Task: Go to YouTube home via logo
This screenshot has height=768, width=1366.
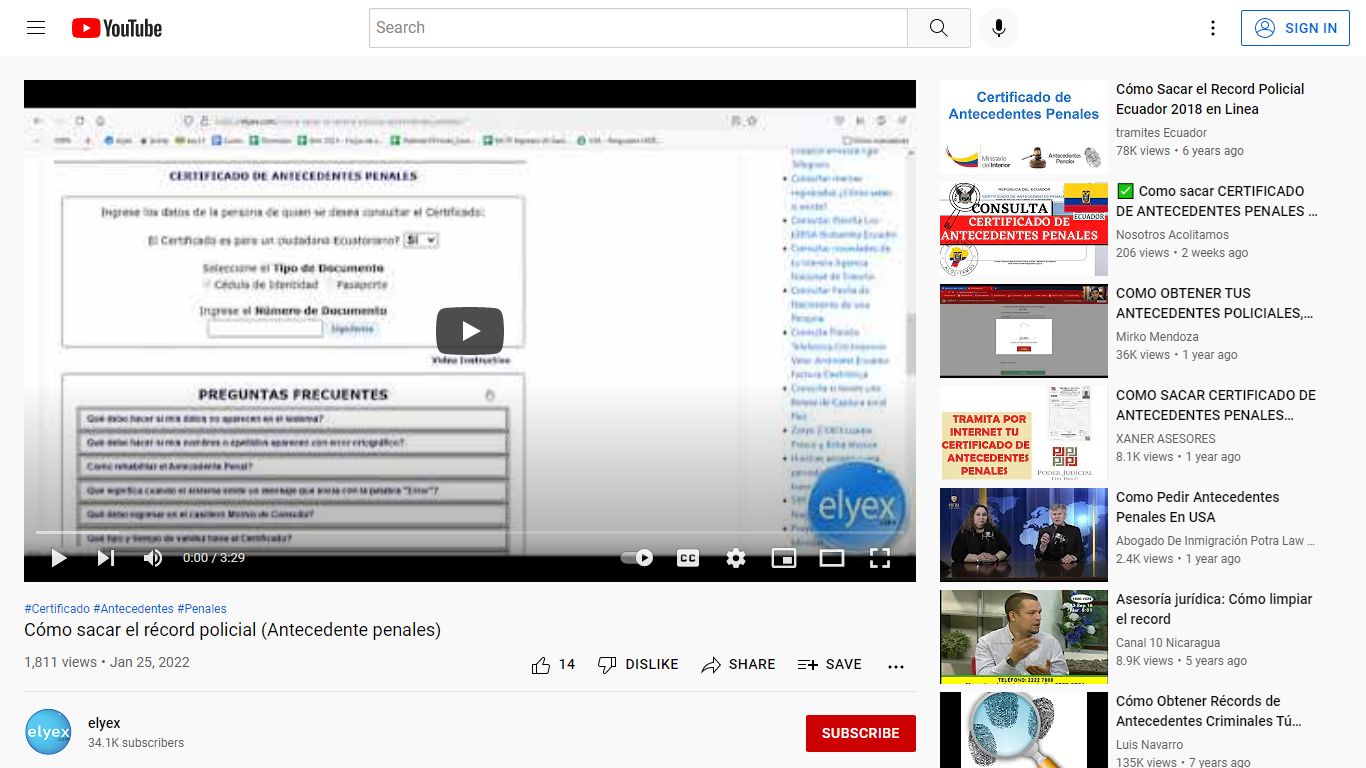Action: (117, 28)
